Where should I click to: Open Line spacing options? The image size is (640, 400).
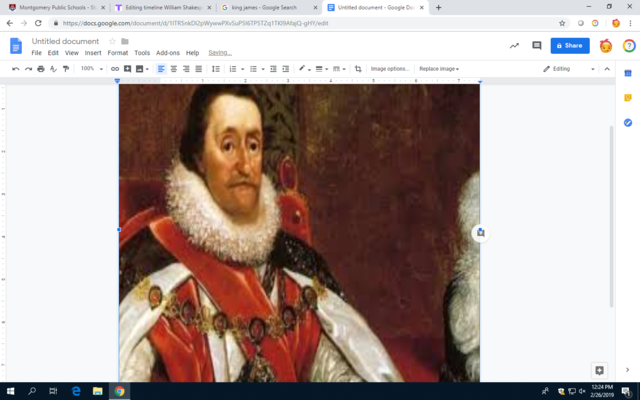coord(216,69)
